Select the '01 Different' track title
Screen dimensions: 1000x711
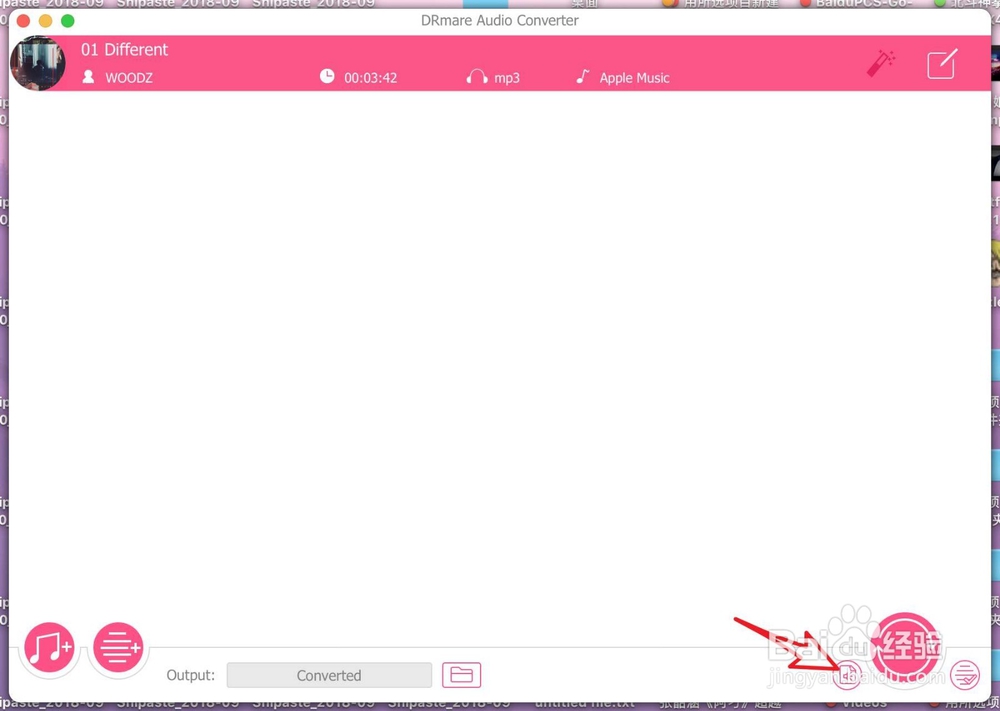point(124,50)
